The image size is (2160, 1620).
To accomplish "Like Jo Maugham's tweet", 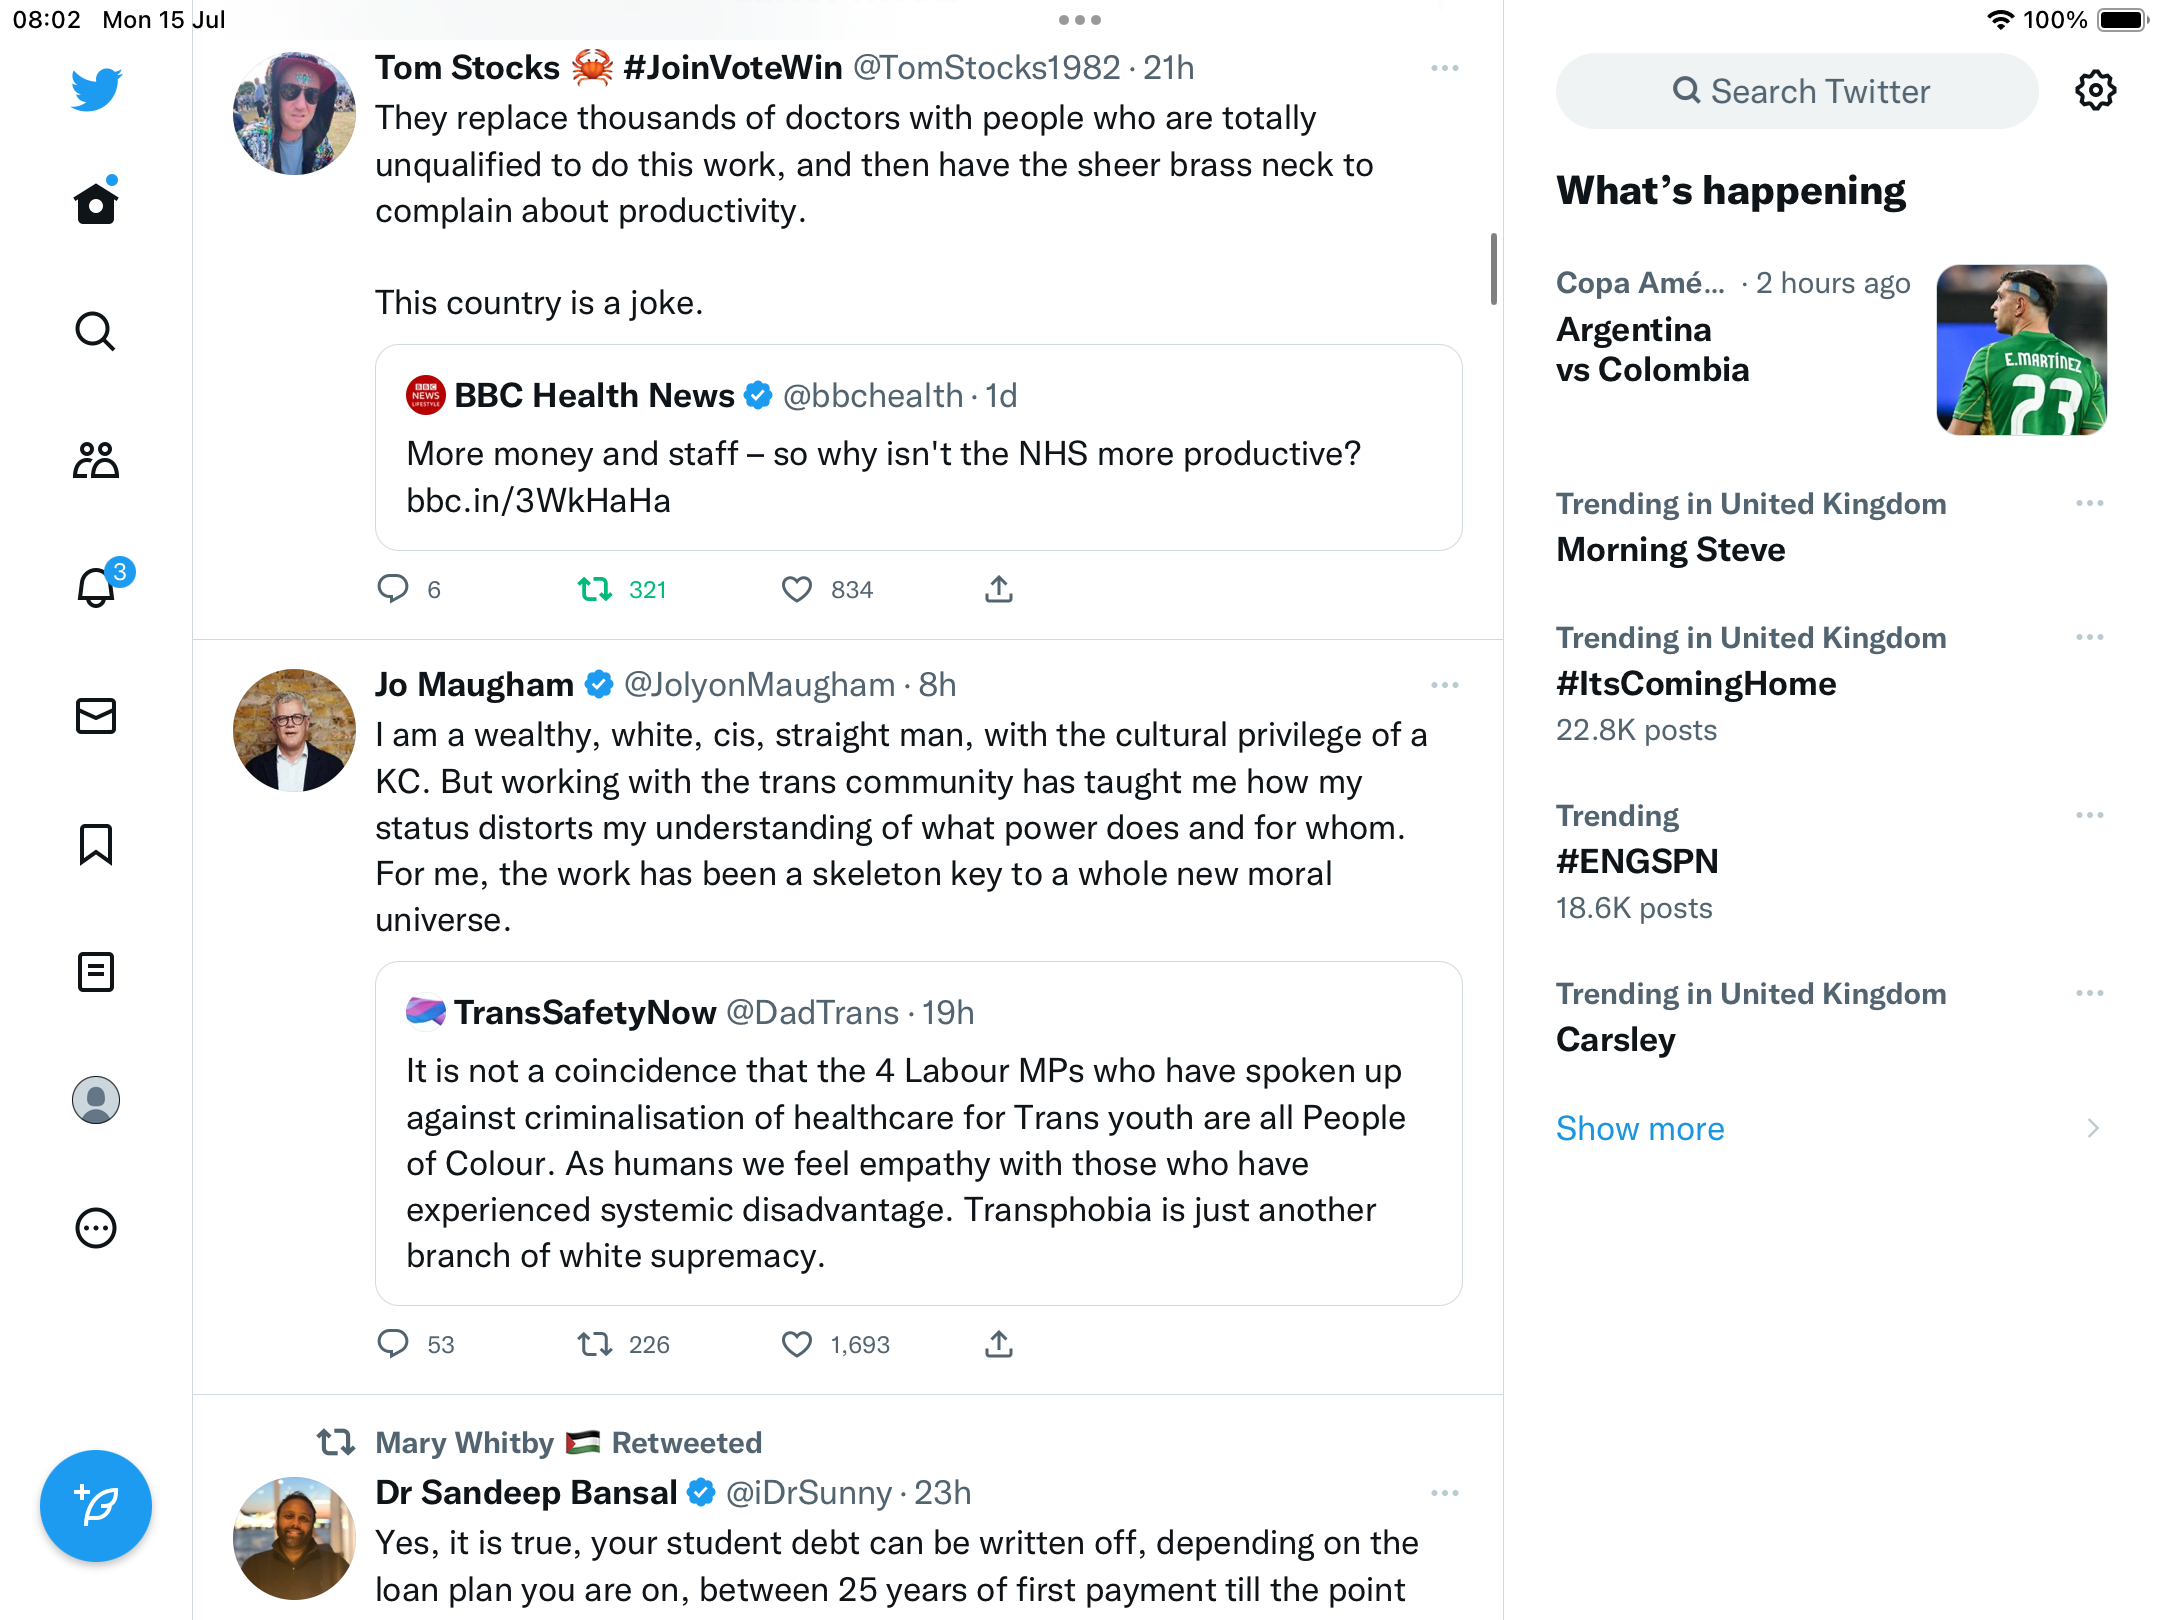I will [x=797, y=1345].
